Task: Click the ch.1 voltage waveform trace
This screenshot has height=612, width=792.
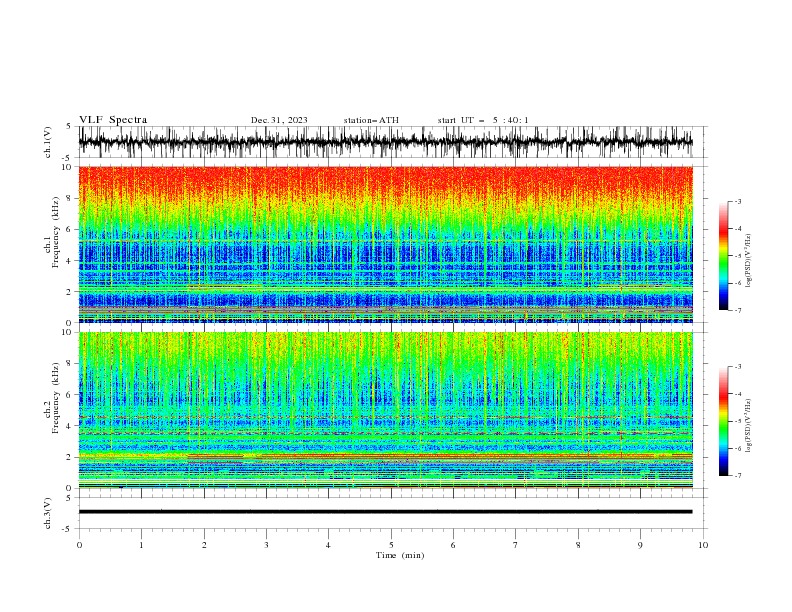Action: point(385,142)
